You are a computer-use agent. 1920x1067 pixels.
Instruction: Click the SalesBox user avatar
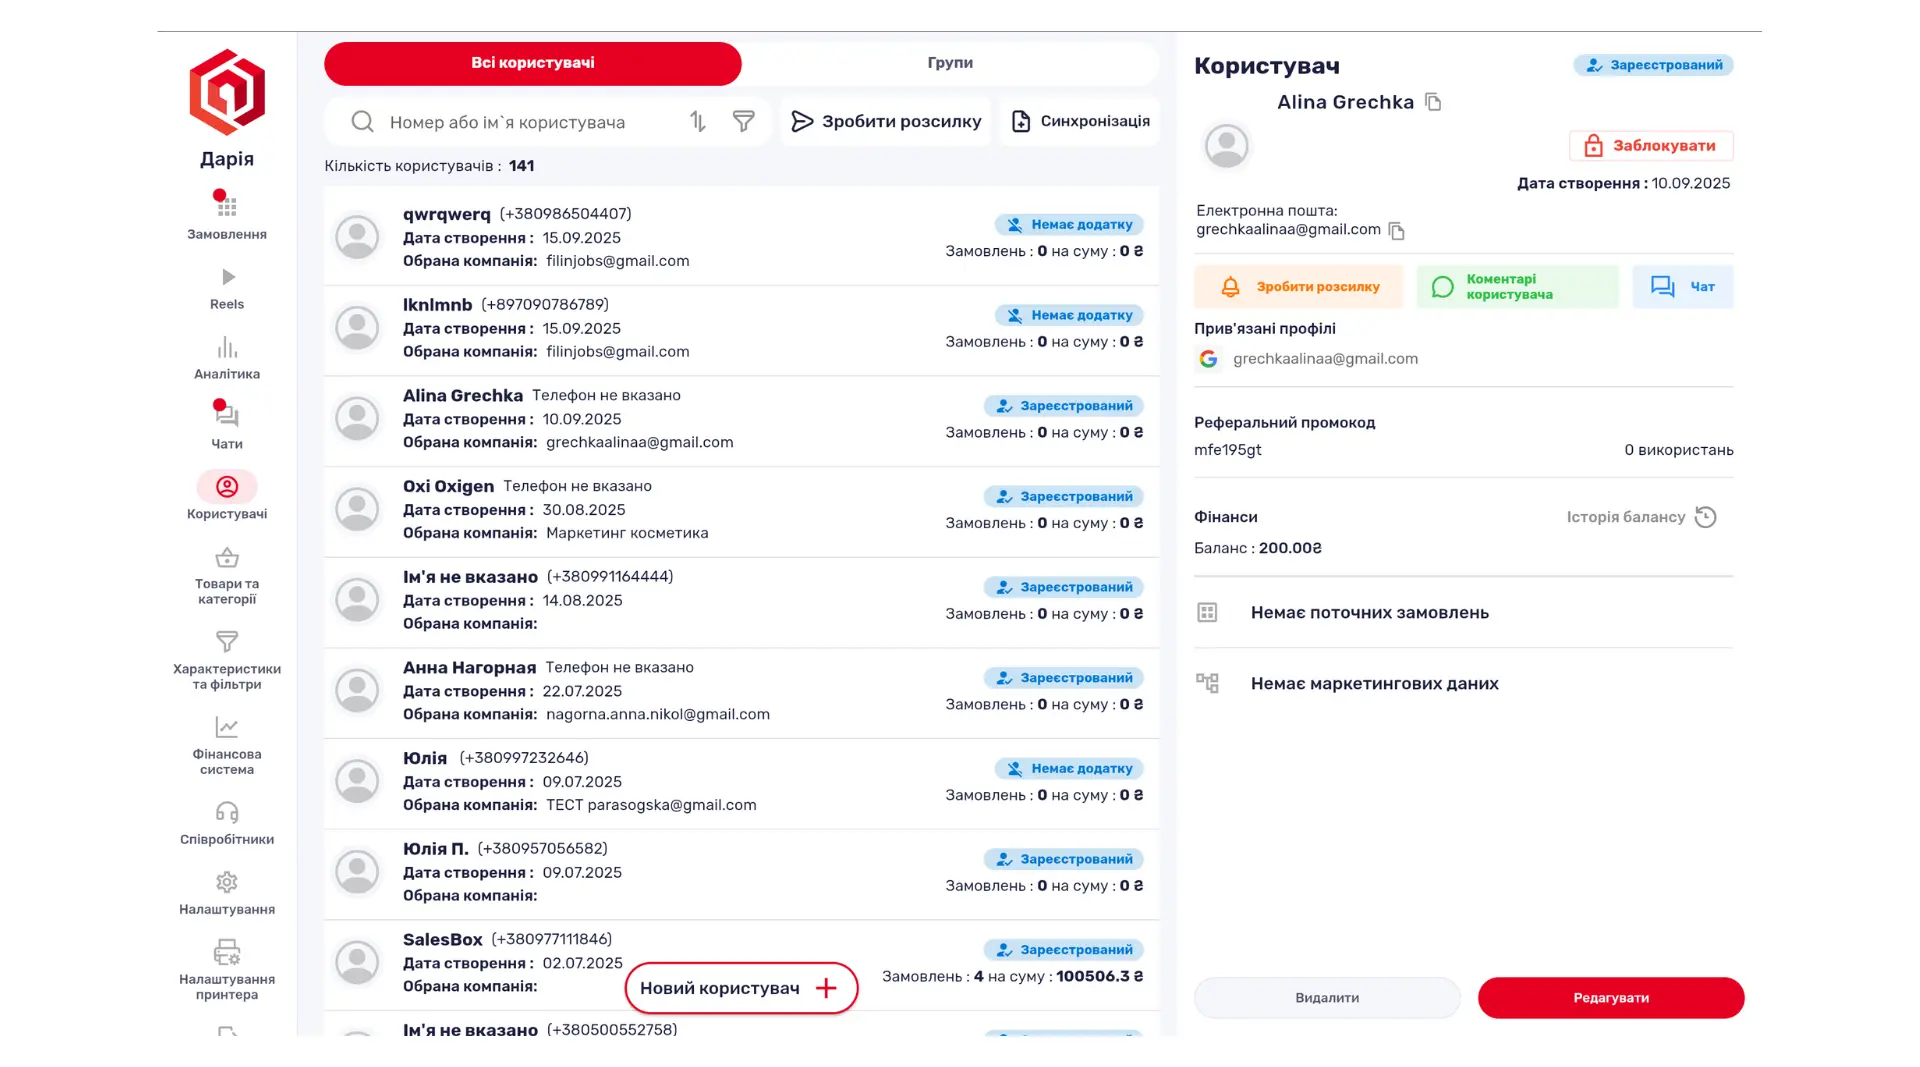tap(357, 962)
